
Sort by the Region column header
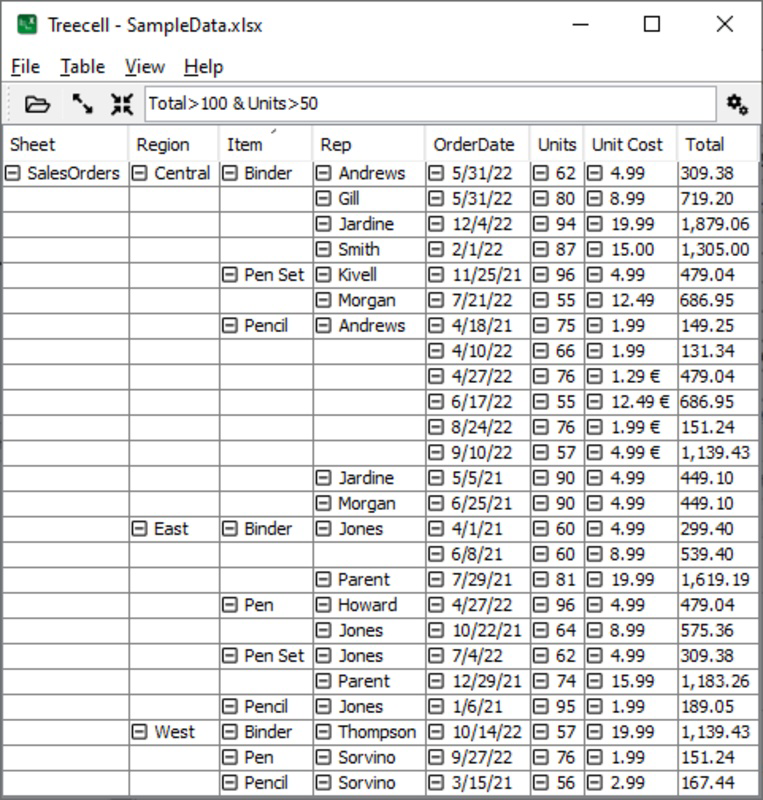pyautogui.click(x=174, y=144)
